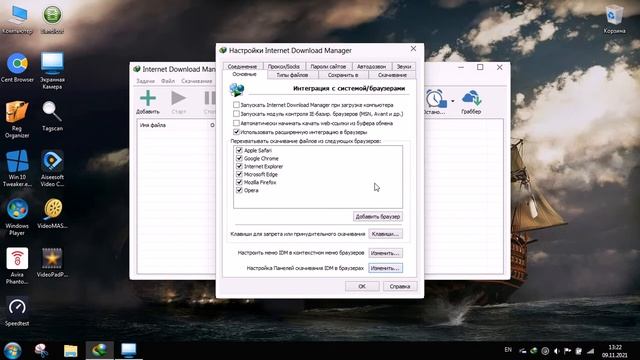This screenshot has height=360, width=640.
Task: Click the IDM green tray icon
Action: click(533, 351)
